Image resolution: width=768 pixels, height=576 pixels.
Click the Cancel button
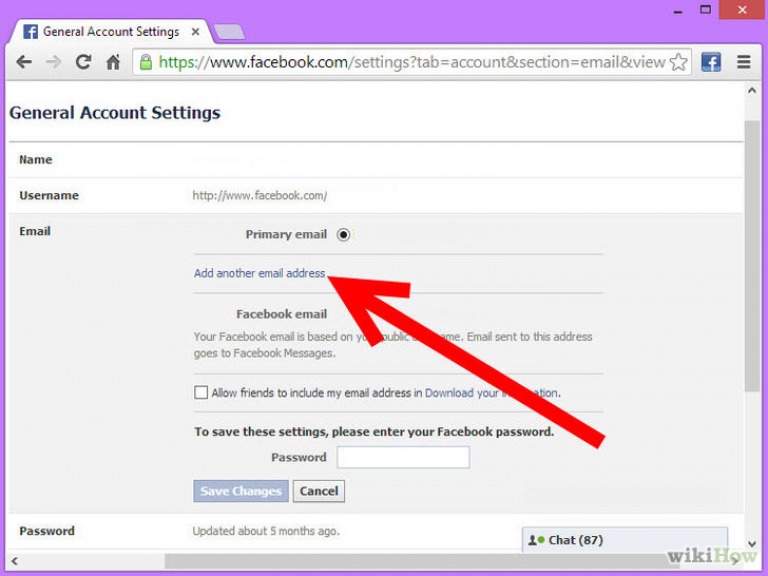(319, 491)
